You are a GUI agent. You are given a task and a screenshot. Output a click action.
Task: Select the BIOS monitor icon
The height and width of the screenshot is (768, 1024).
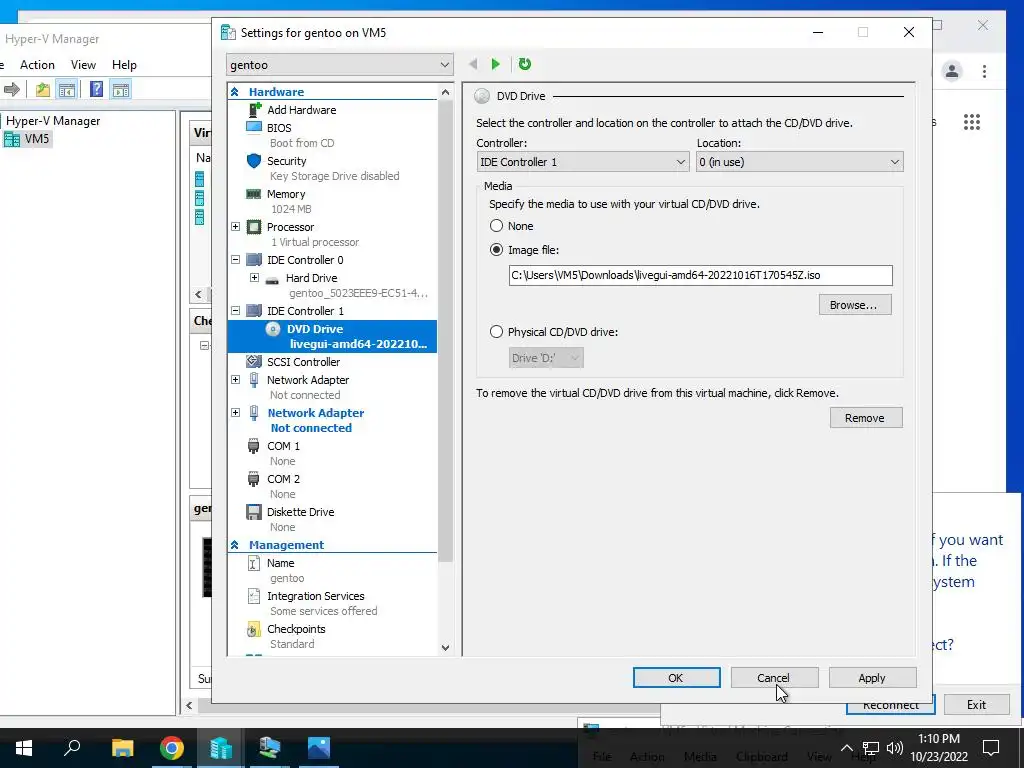click(254, 127)
